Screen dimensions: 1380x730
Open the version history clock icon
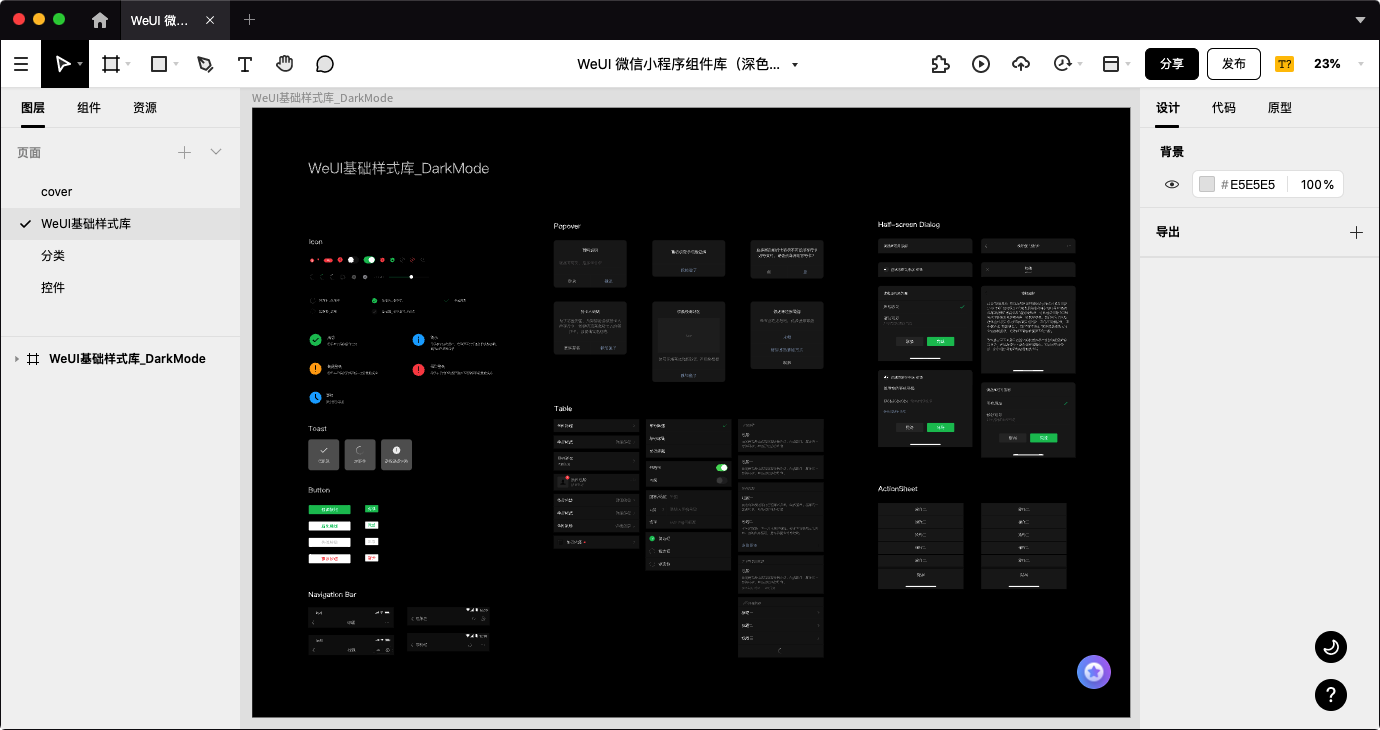(1062, 64)
